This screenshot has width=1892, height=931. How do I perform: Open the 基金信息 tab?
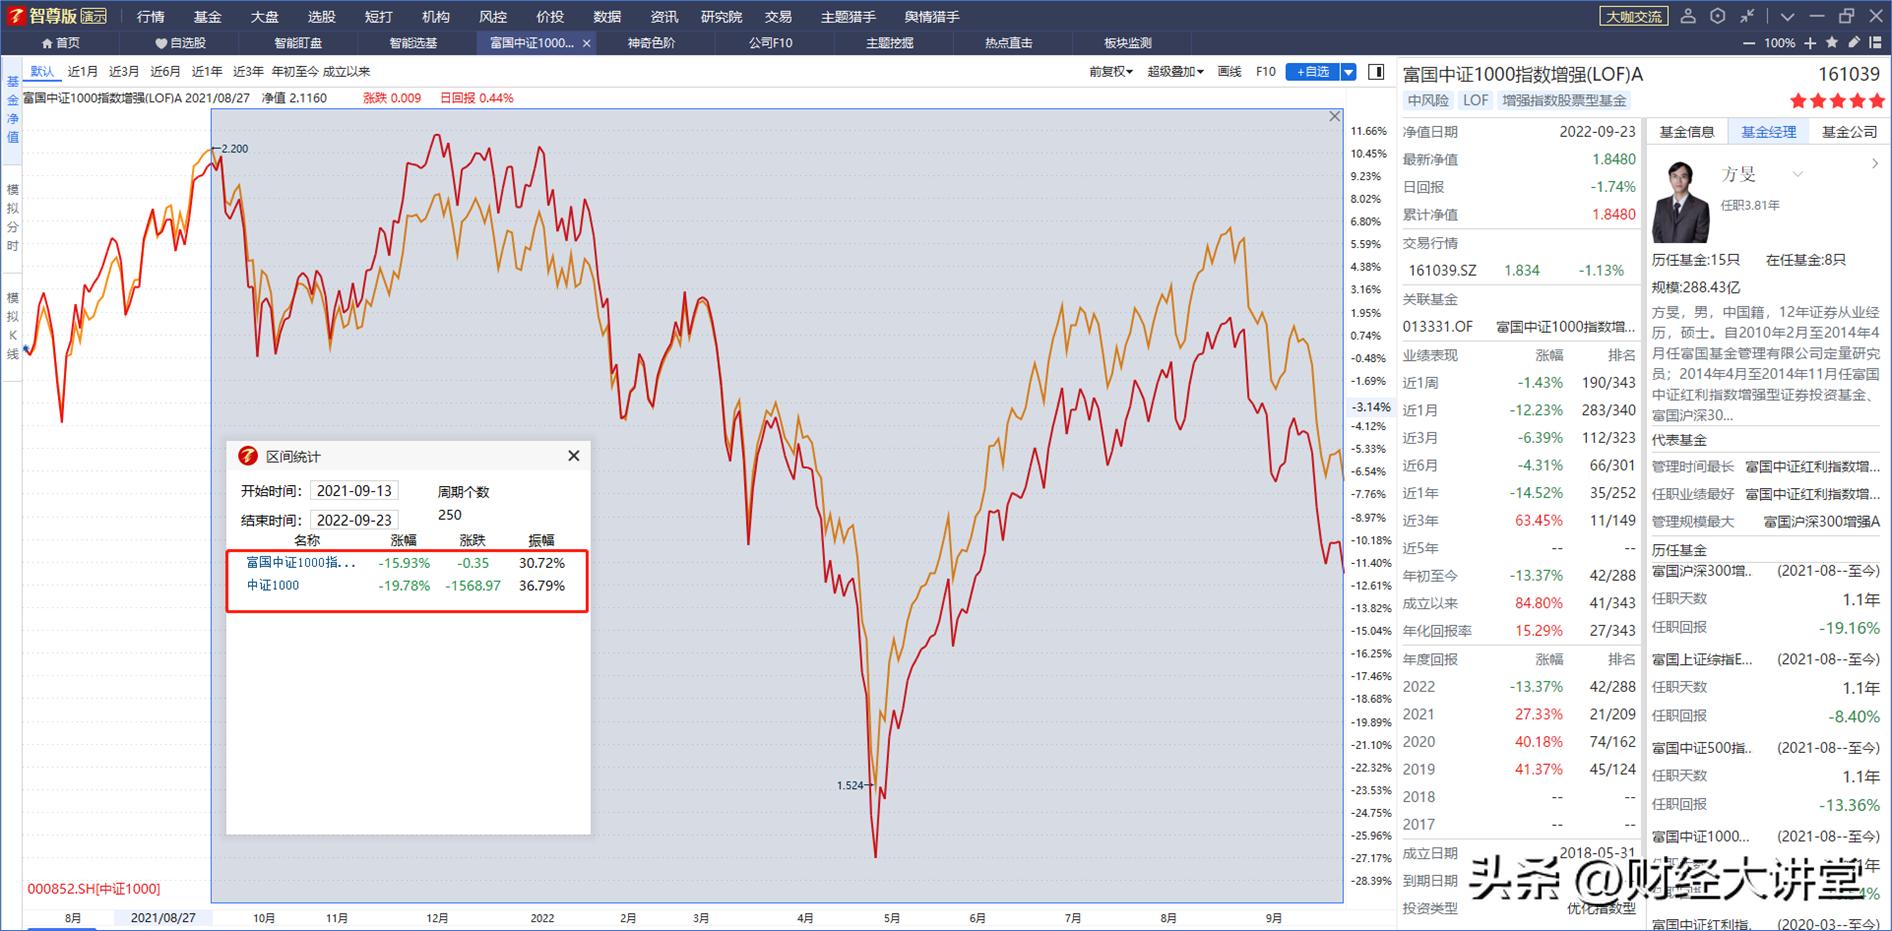(x=1686, y=131)
